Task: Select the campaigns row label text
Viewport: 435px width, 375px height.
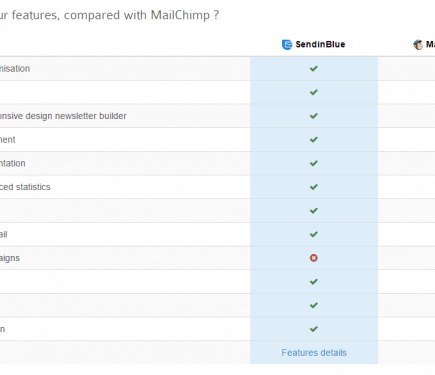Action: click(x=10, y=258)
